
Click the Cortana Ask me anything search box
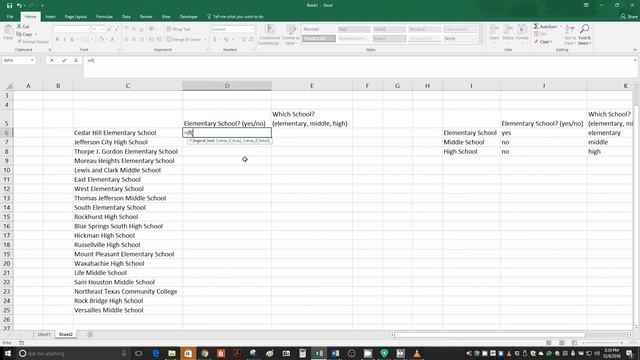[x=73, y=353]
